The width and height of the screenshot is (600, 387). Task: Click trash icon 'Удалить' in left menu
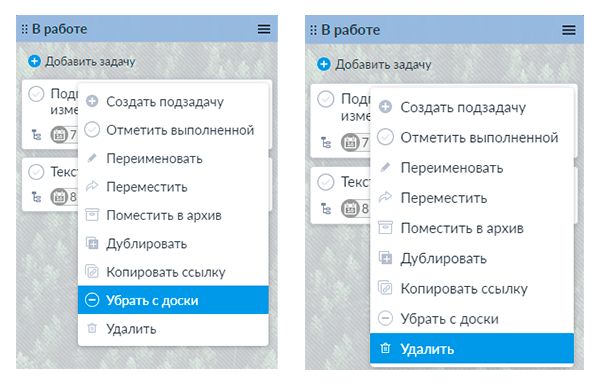(92, 328)
